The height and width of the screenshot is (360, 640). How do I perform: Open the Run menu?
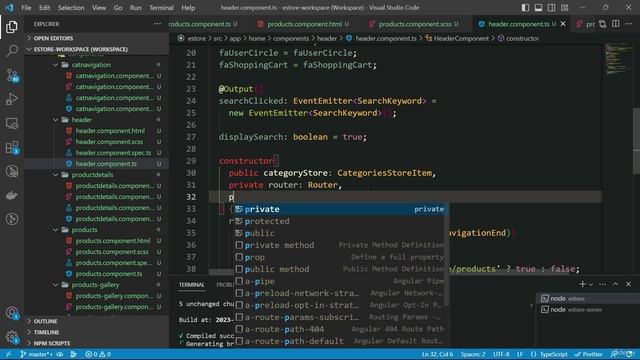pos(136,8)
